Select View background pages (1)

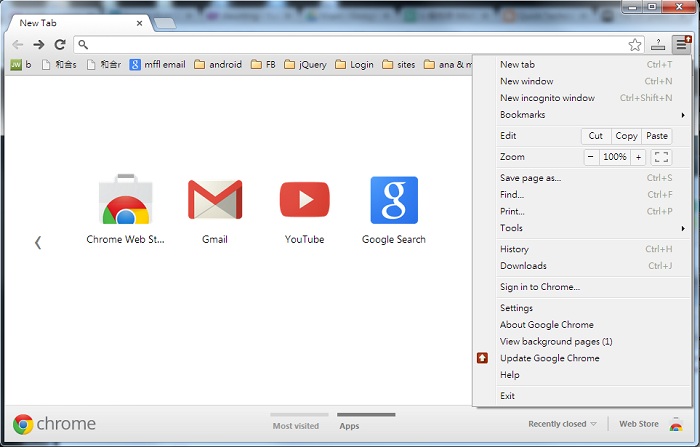(x=593, y=342)
